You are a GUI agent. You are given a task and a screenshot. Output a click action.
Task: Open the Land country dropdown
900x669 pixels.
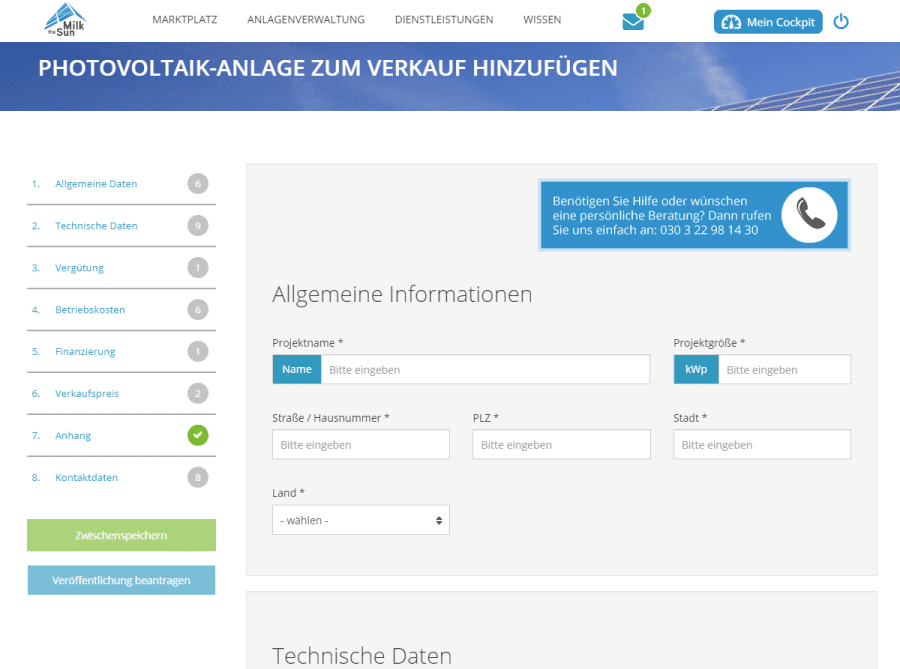(360, 520)
